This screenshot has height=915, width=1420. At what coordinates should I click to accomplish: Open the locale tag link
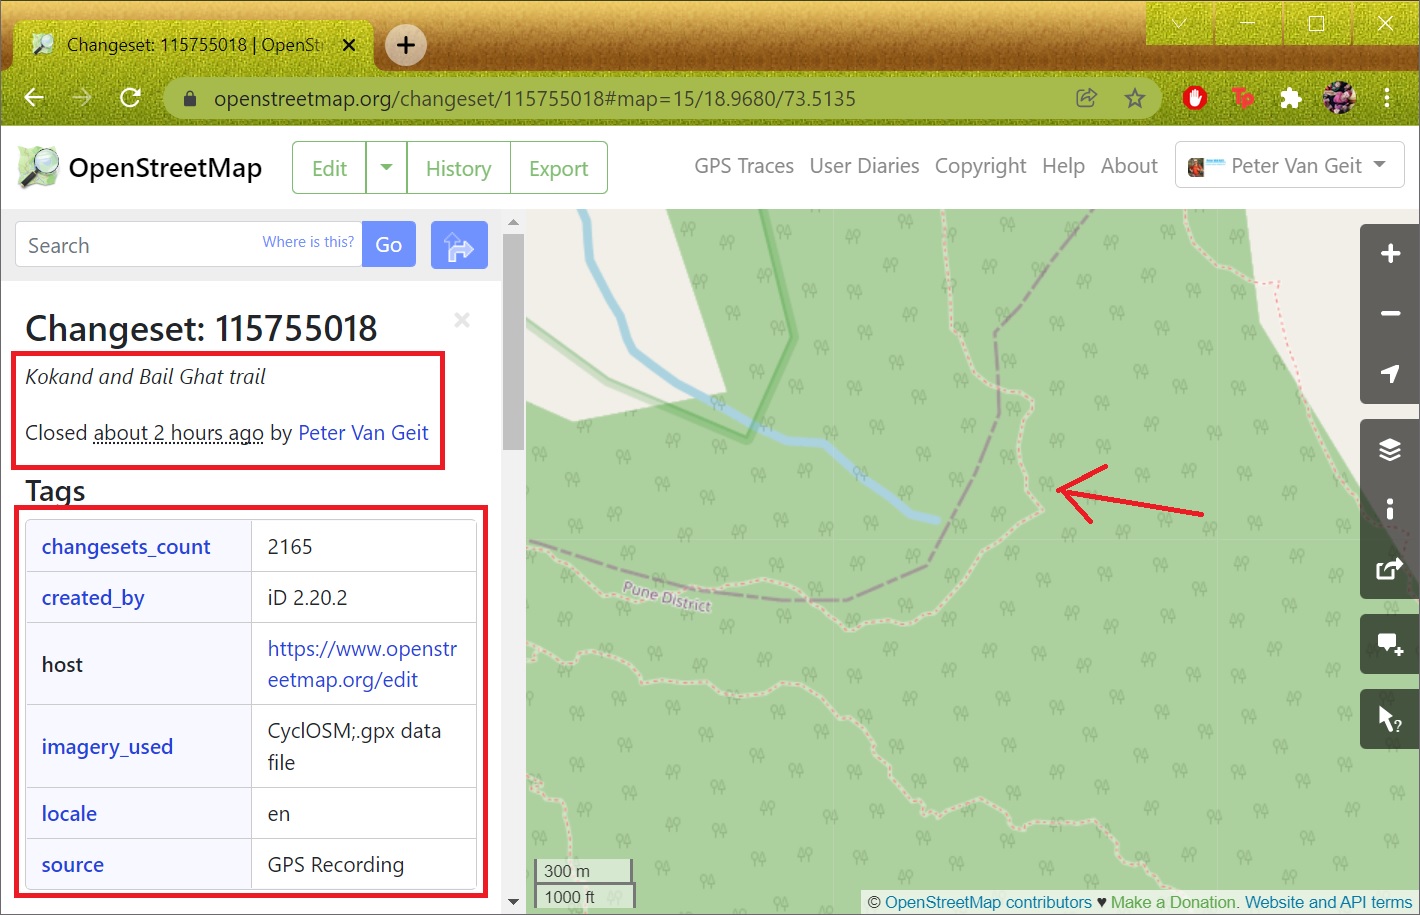69,814
